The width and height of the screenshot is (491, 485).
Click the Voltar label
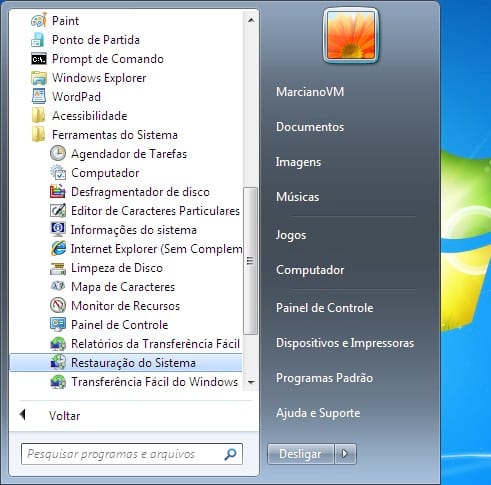point(65,416)
